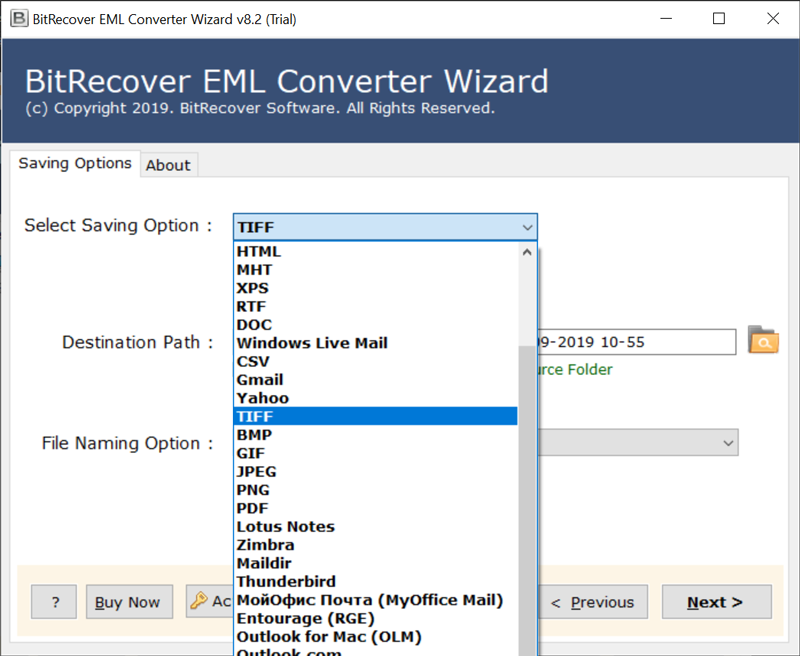
Task: Pick JPEG in the format list
Action: coord(375,472)
